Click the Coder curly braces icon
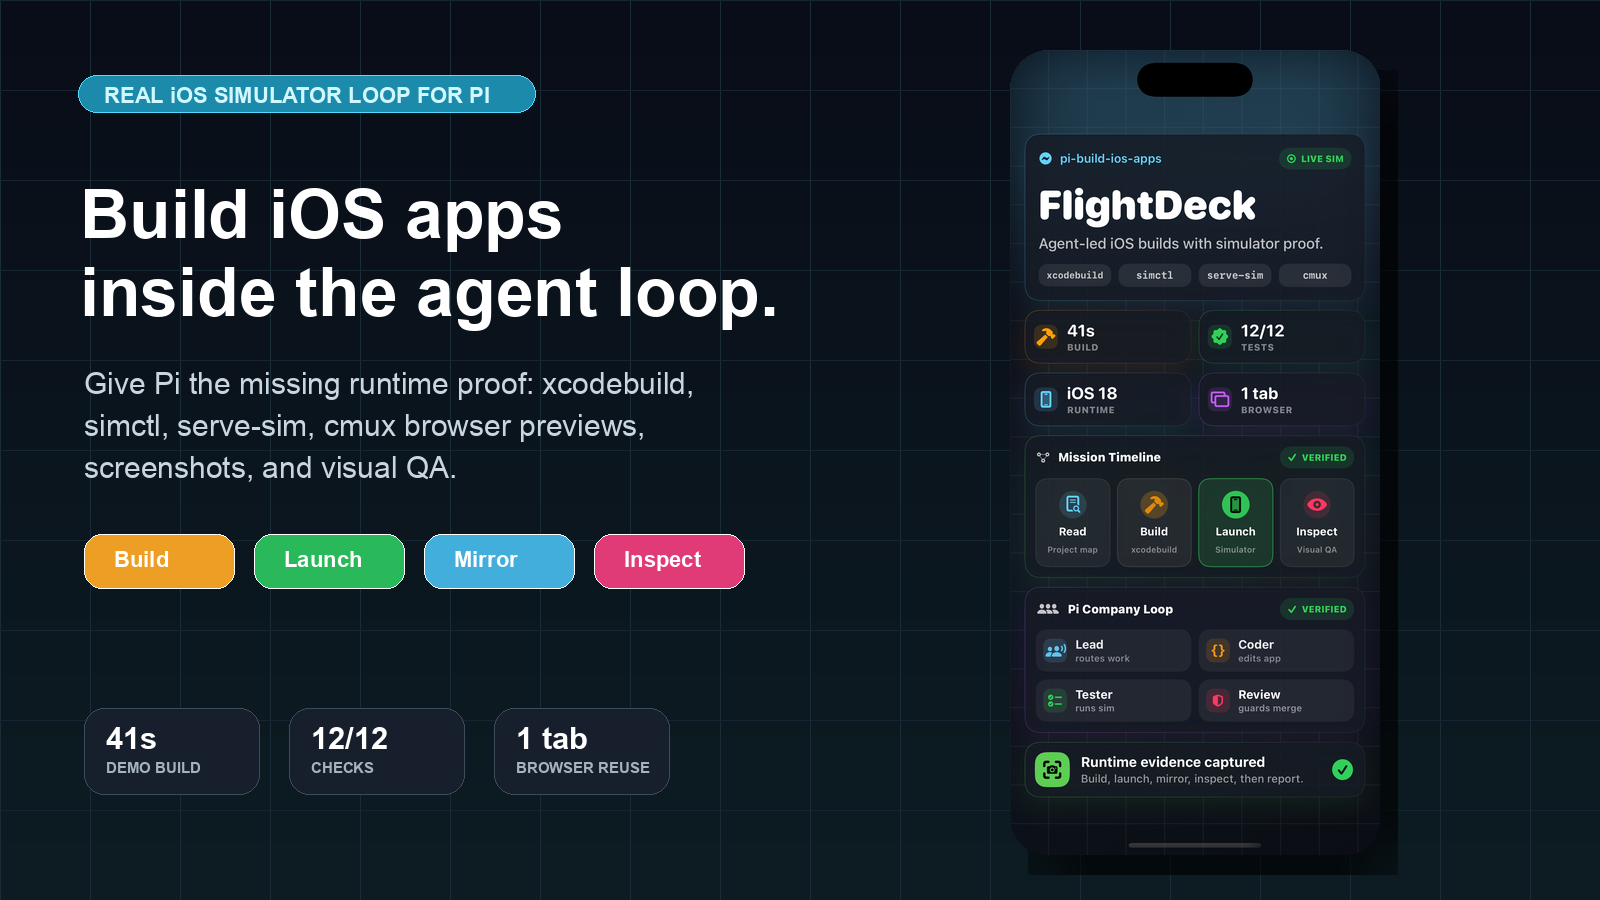This screenshot has width=1600, height=900. (x=1218, y=650)
